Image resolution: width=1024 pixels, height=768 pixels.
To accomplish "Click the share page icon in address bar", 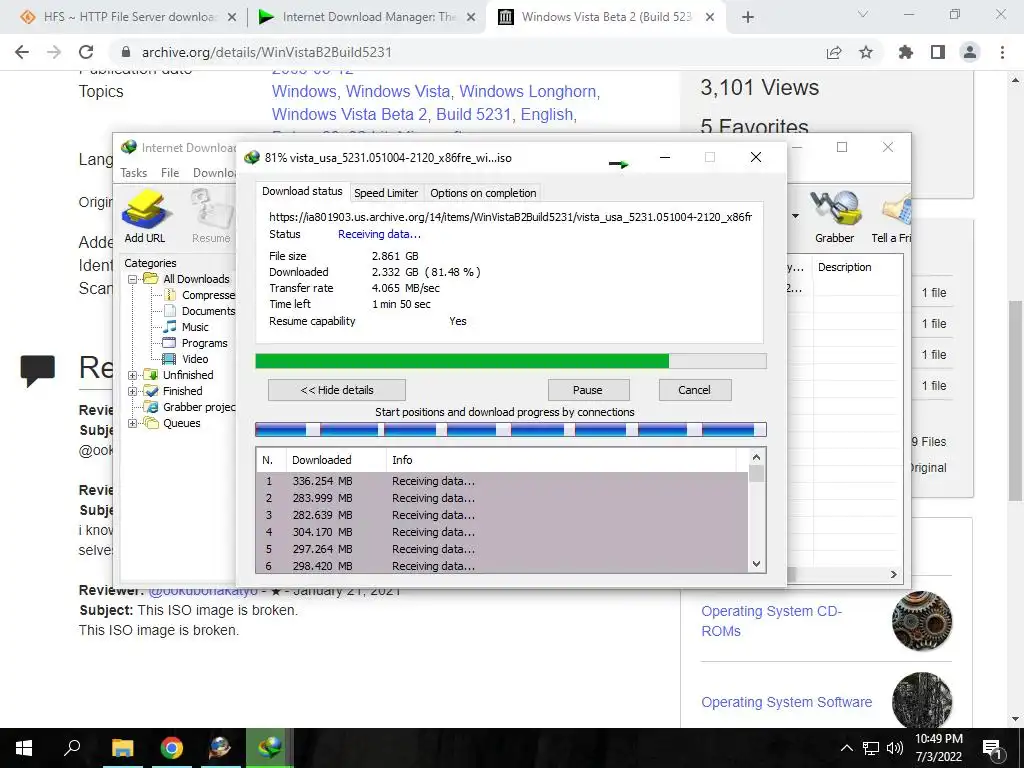I will [x=834, y=52].
